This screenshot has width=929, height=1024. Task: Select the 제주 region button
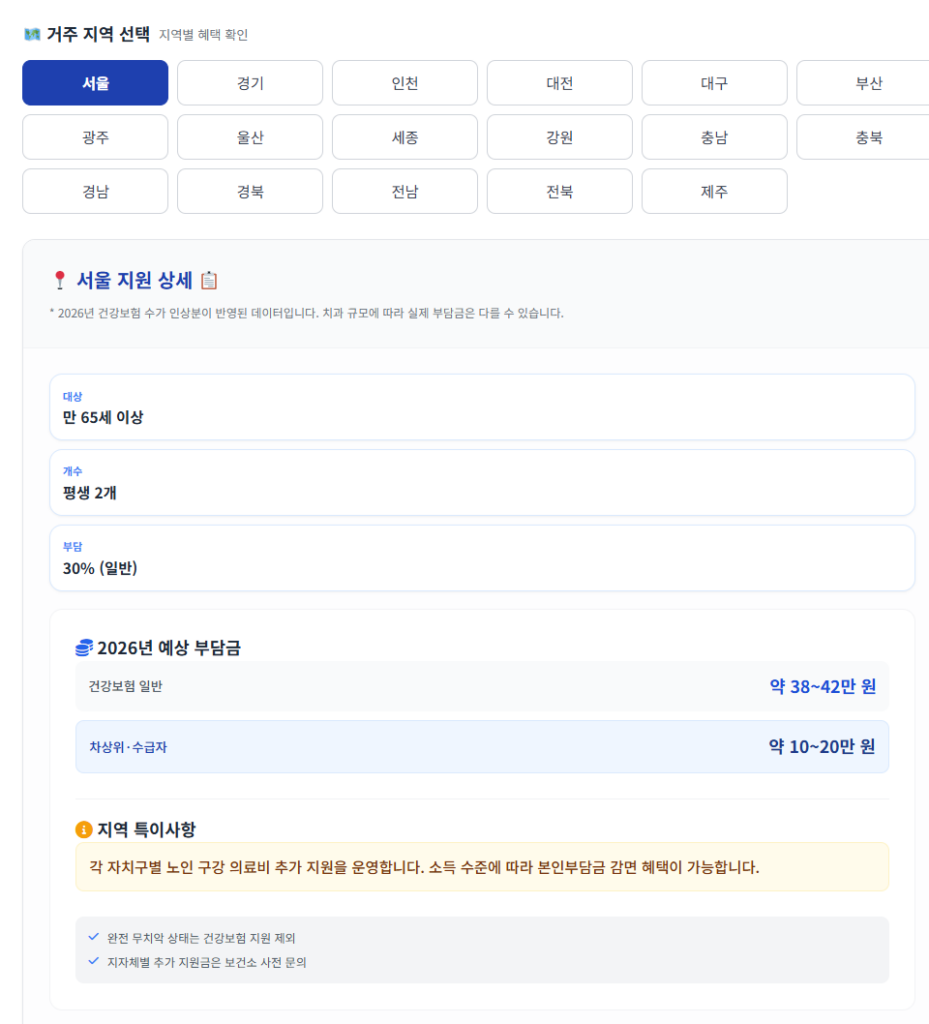(714, 191)
